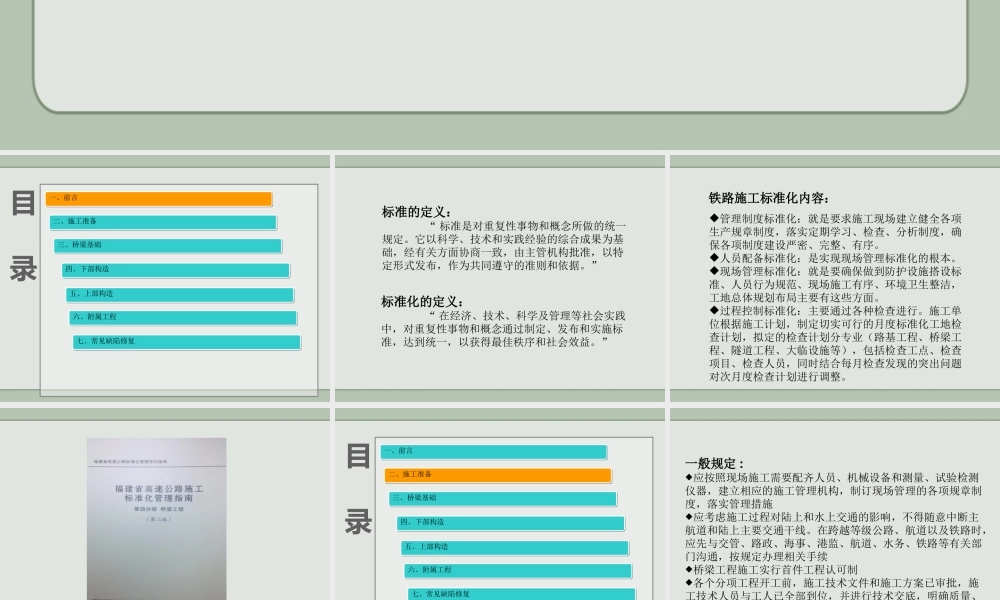Open the book cover slide 福建省高速公路施工标准化管理指南

(x=165, y=504)
